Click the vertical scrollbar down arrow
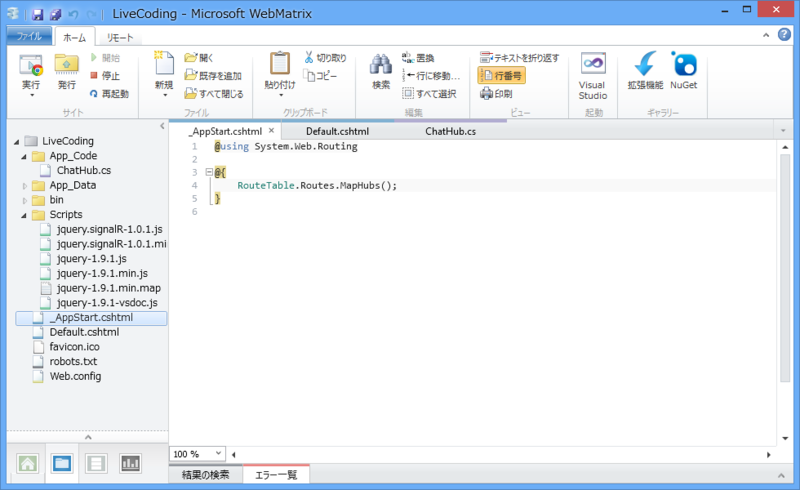 [x=785, y=438]
